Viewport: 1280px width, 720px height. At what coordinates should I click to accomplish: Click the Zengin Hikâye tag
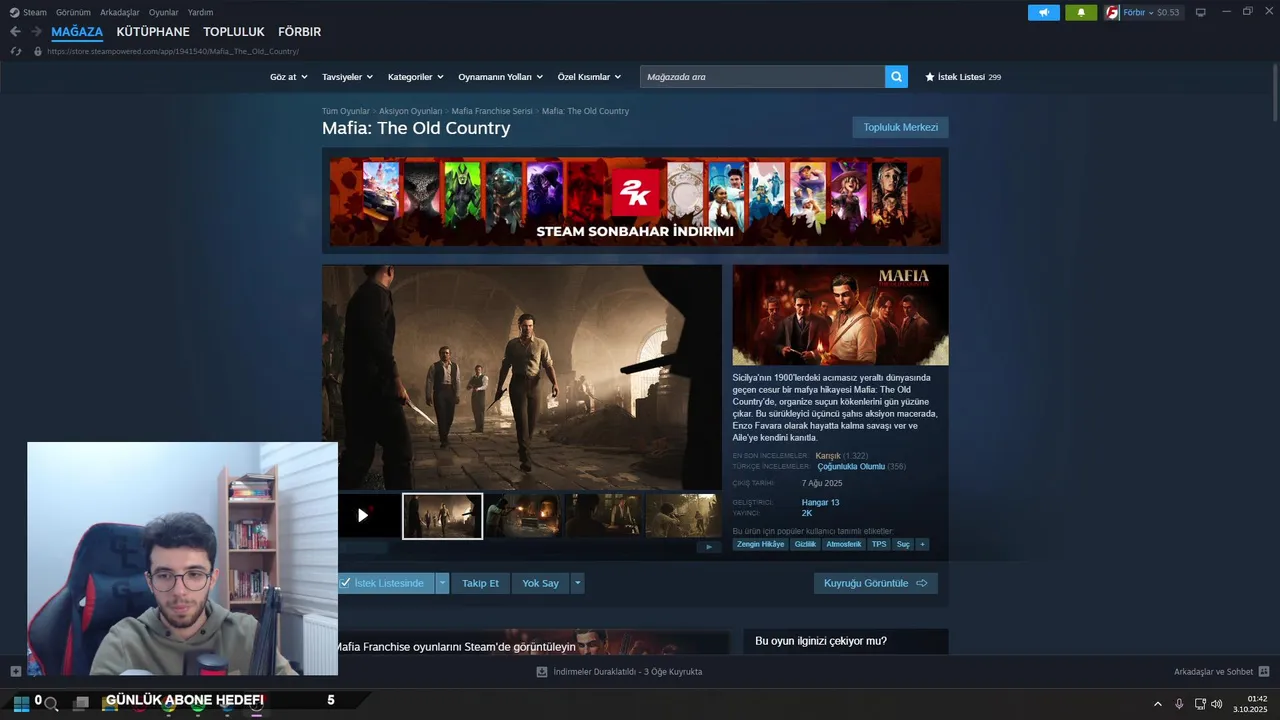tap(761, 544)
